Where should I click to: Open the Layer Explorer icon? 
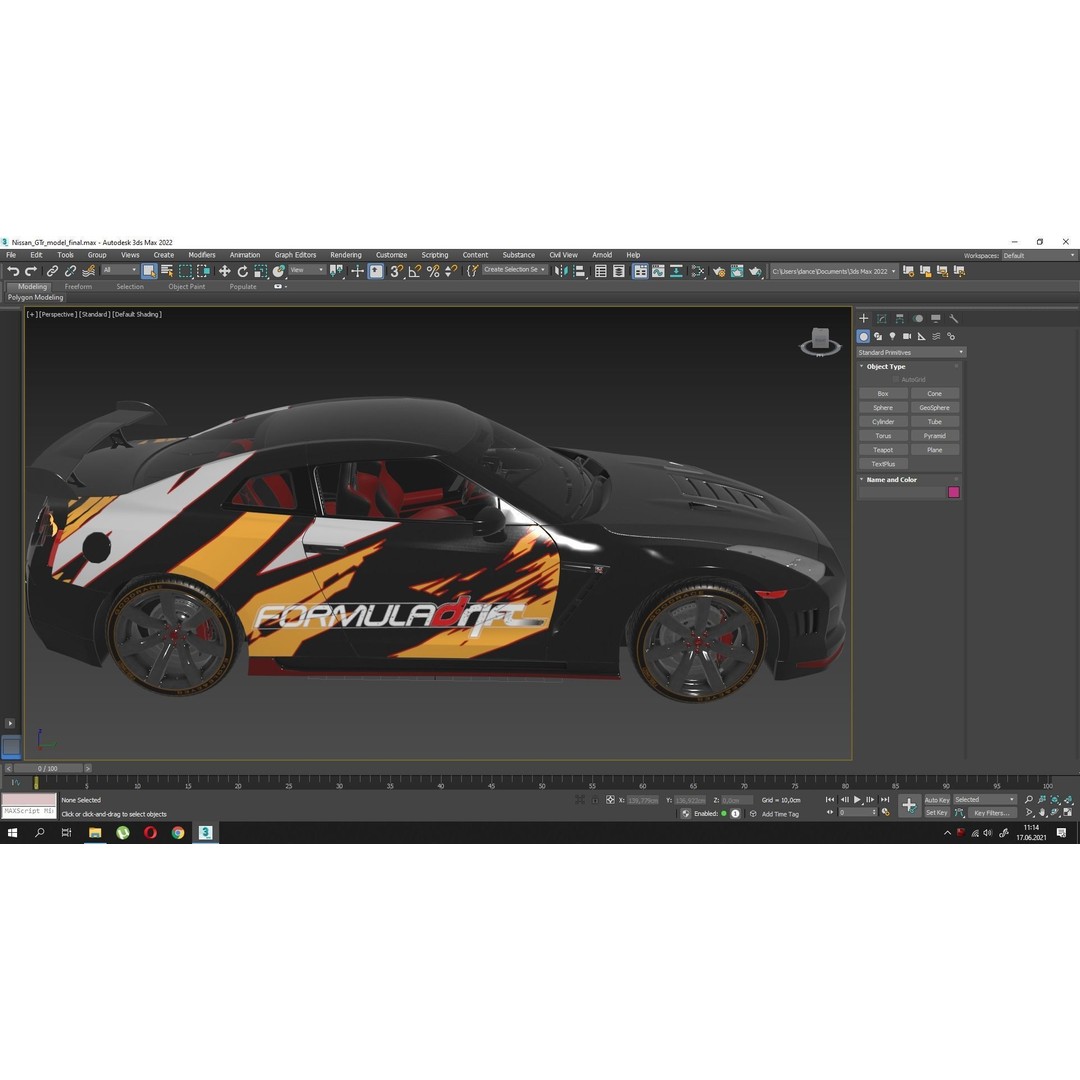click(x=619, y=271)
